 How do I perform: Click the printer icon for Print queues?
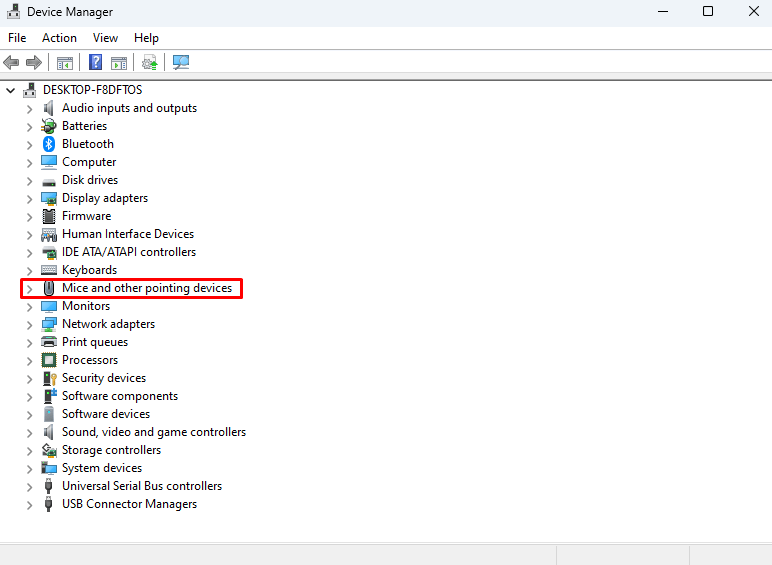[49, 342]
